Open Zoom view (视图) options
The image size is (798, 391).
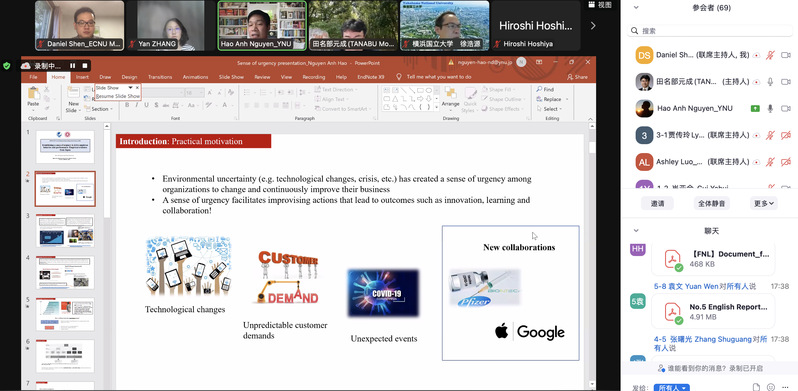point(600,5)
